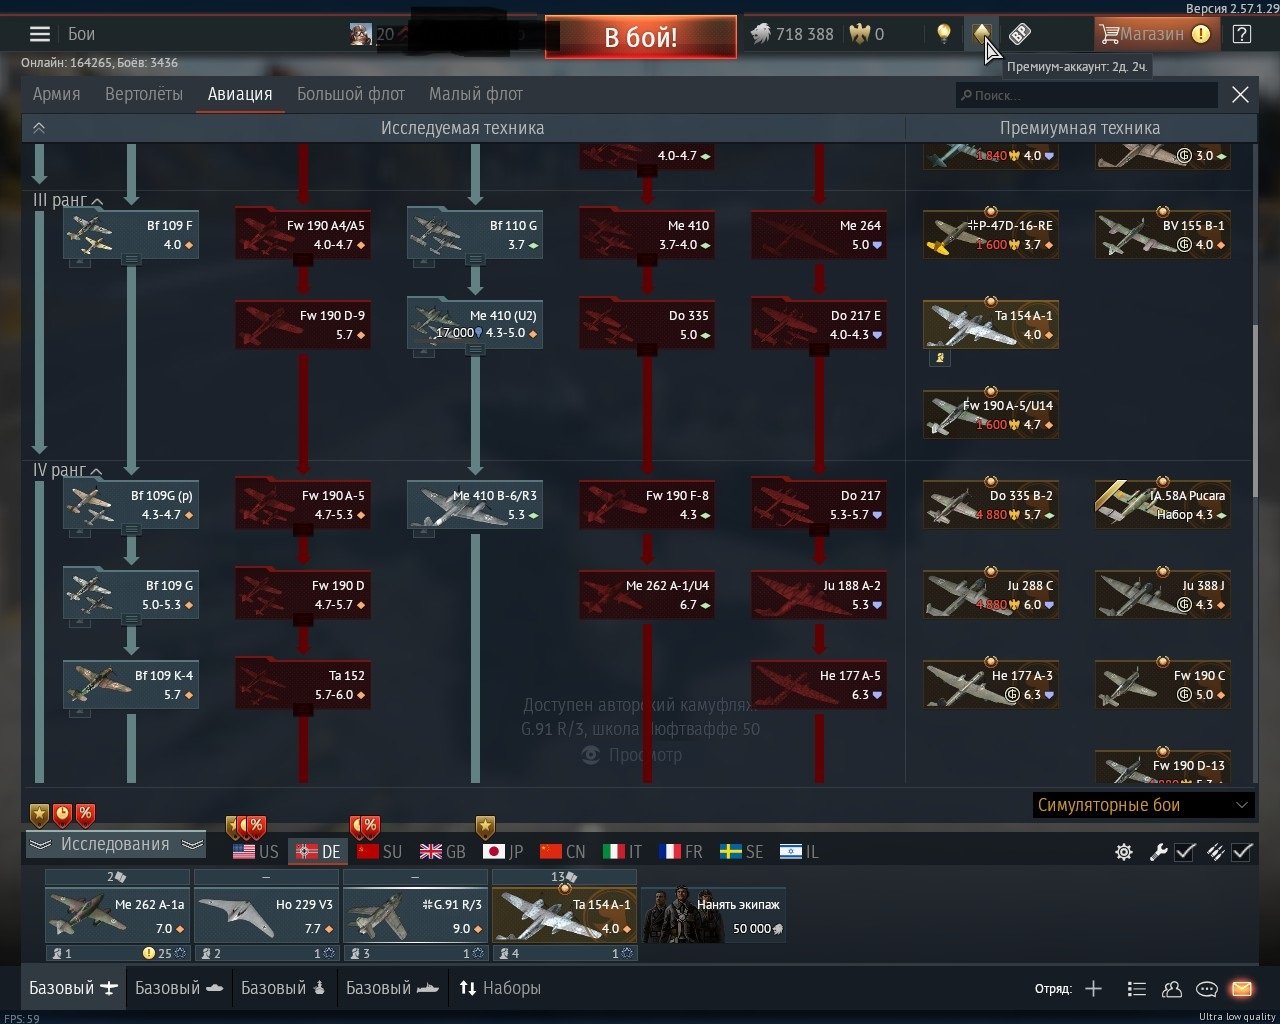Collapse all ranks using double-chevron header icon
The image size is (1280, 1024).
pyautogui.click(x=39, y=128)
